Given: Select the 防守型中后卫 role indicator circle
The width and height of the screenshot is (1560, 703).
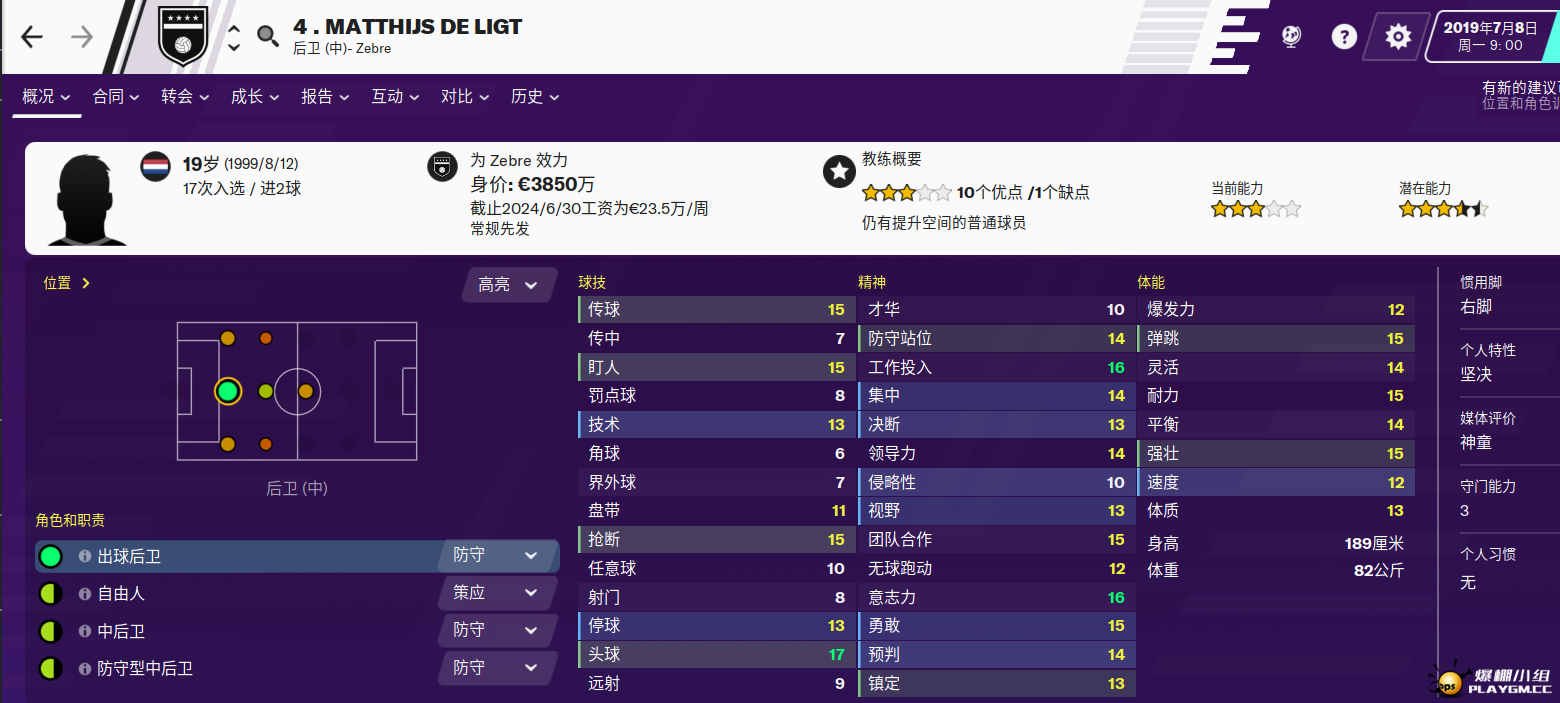Looking at the screenshot, I should [x=50, y=669].
